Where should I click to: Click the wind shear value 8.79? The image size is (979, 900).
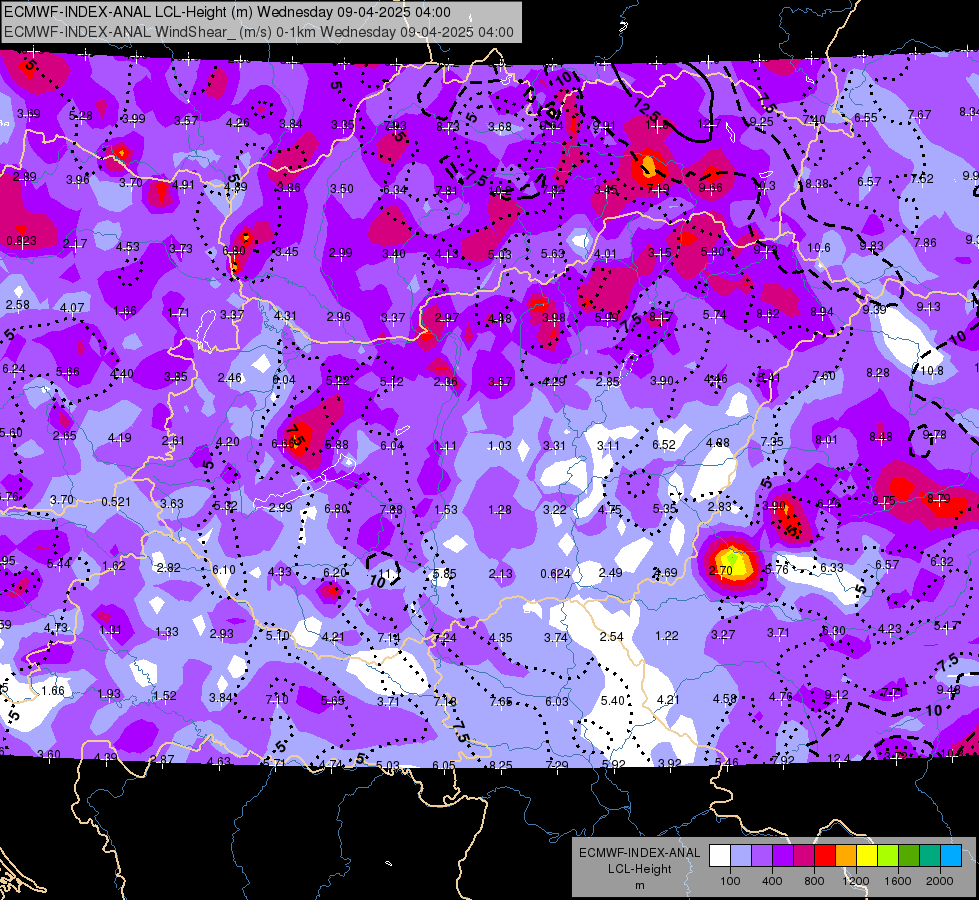pos(939,498)
